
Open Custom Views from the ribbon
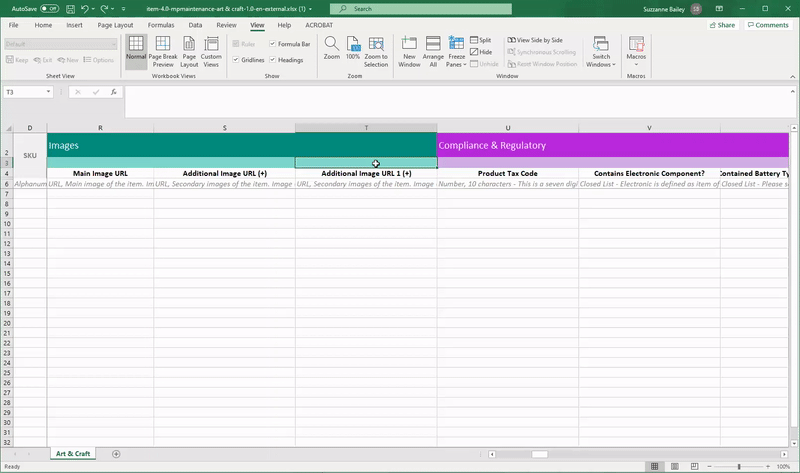pyautogui.click(x=211, y=52)
